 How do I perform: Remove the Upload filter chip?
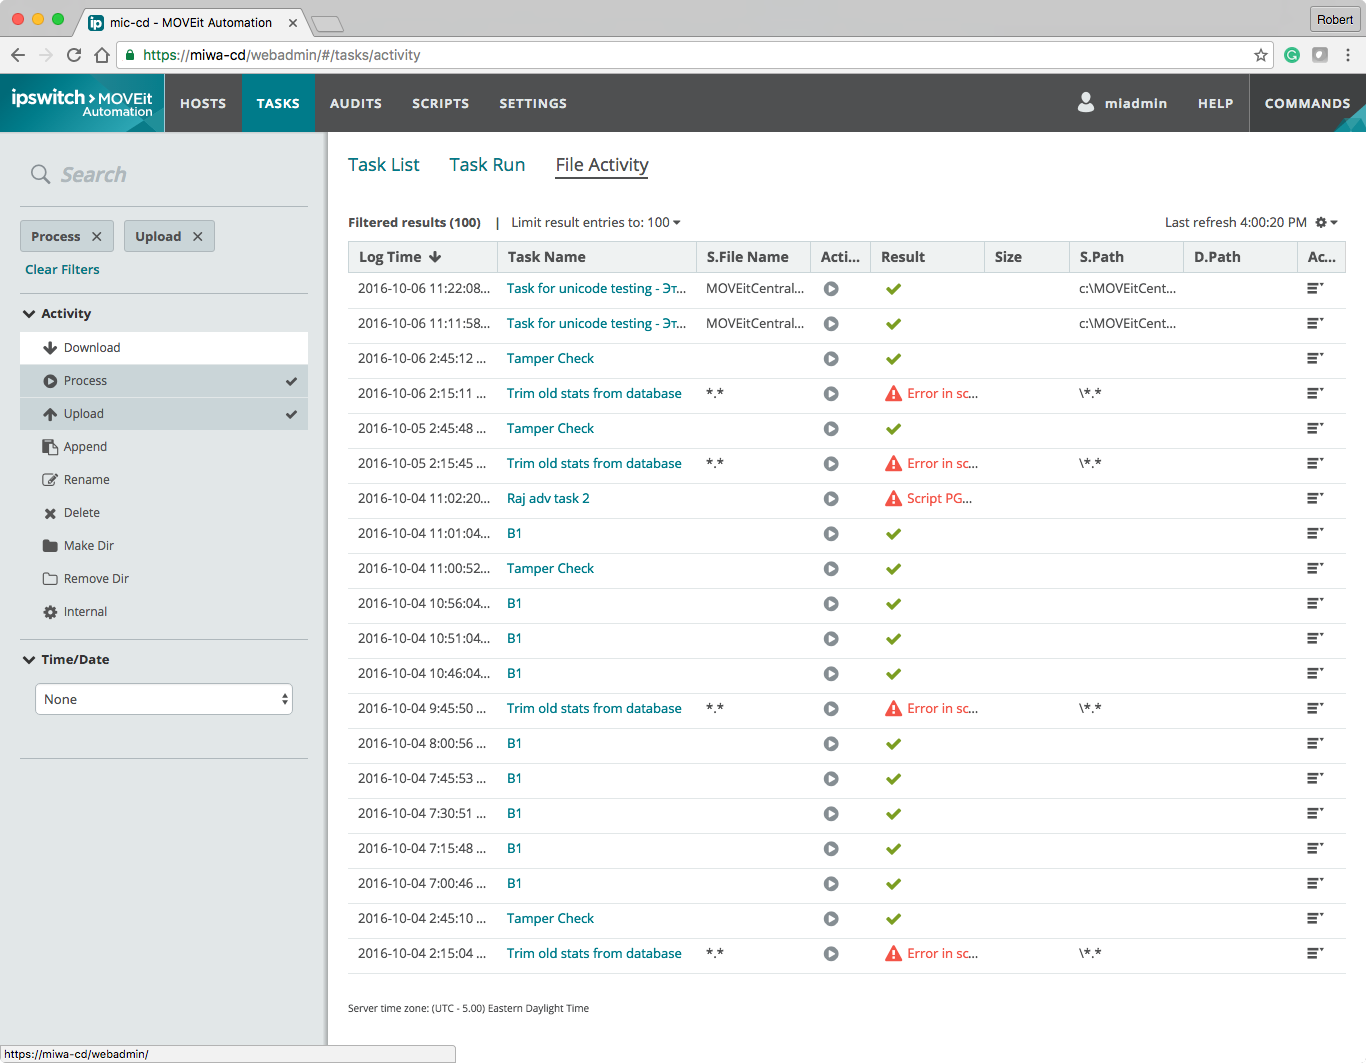point(198,237)
